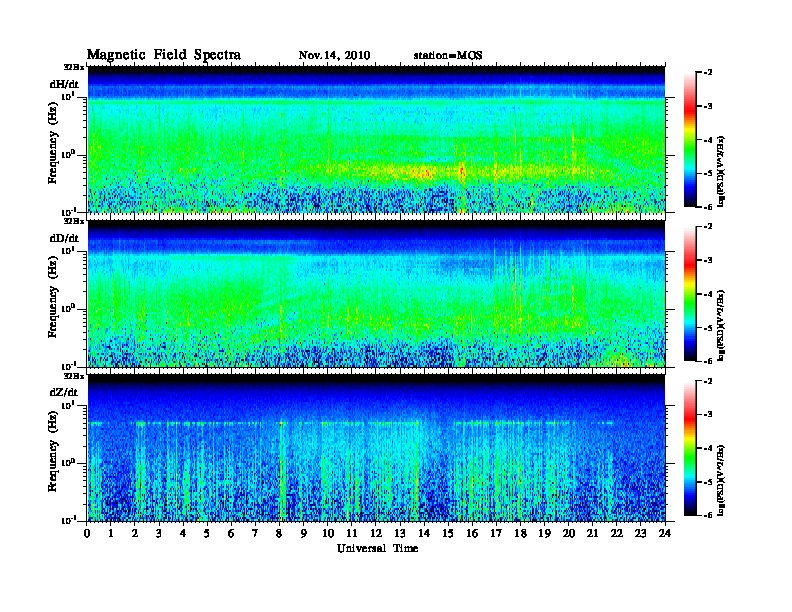Select the dH/dt panel label
The image size is (792, 612).
click(64, 84)
